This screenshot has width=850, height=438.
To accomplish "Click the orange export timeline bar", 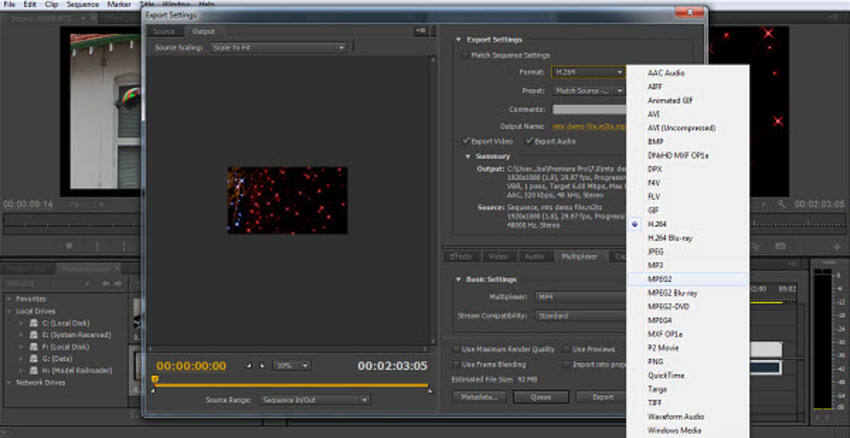I will pyautogui.click(x=292, y=385).
